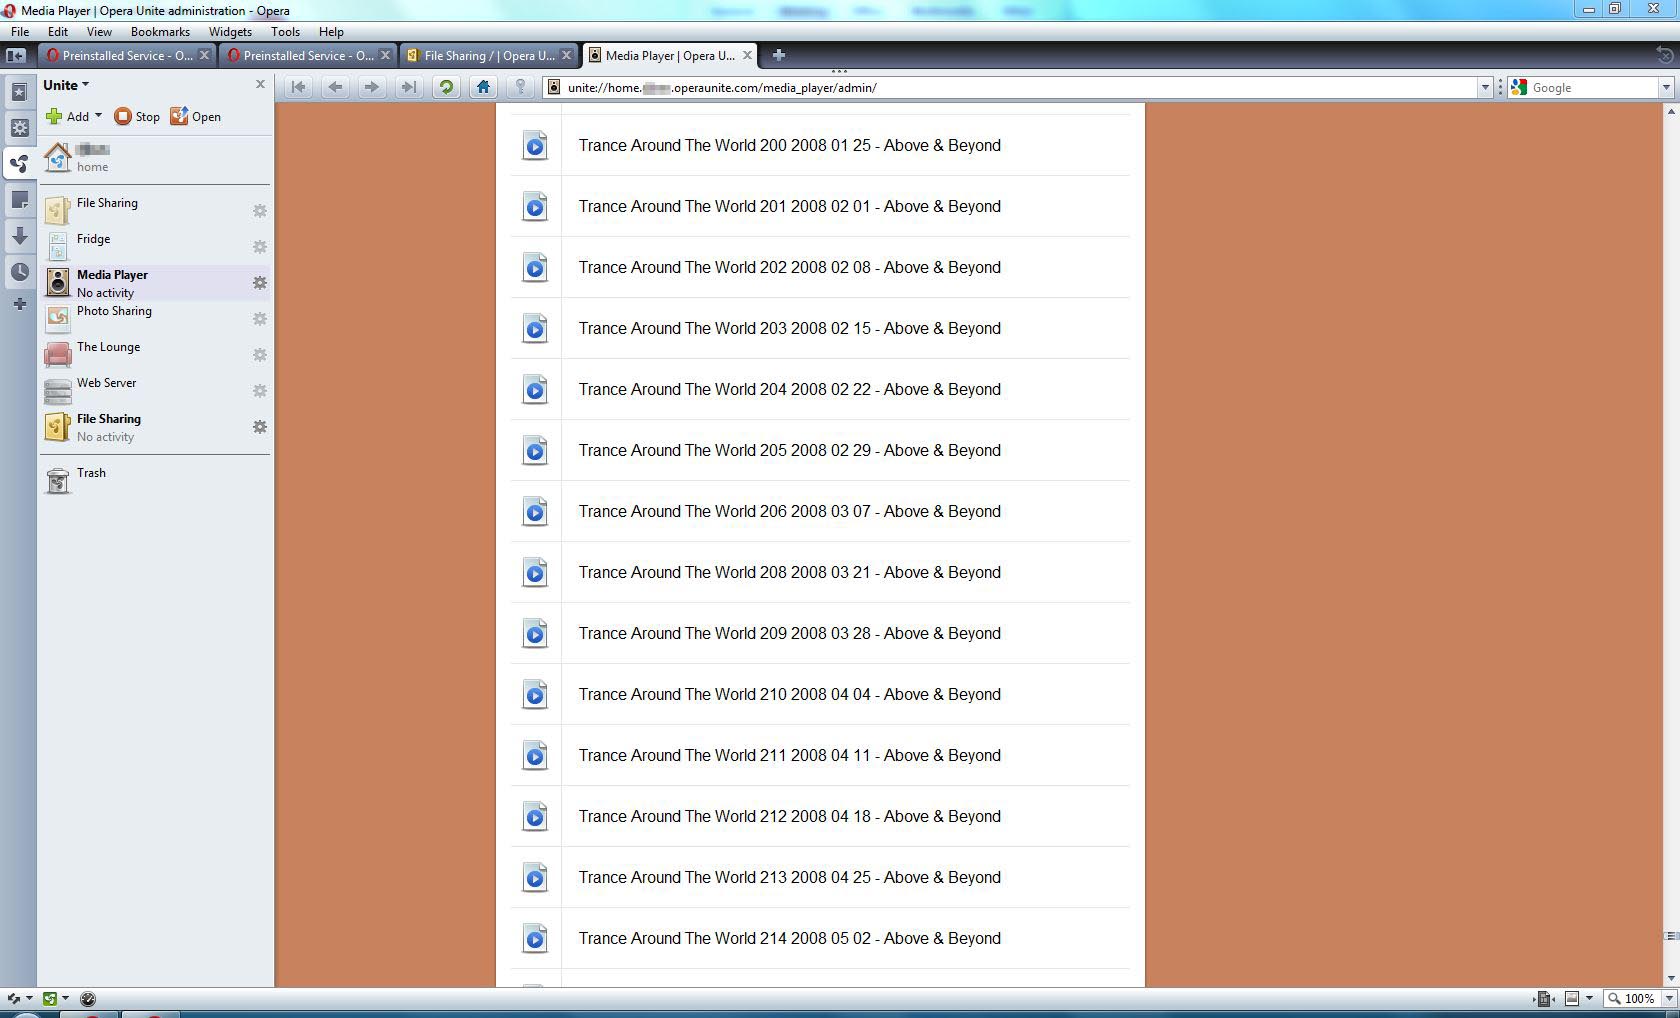The image size is (1680, 1018).
Task: Select Photo Sharing service in sidebar
Action: pos(114,311)
